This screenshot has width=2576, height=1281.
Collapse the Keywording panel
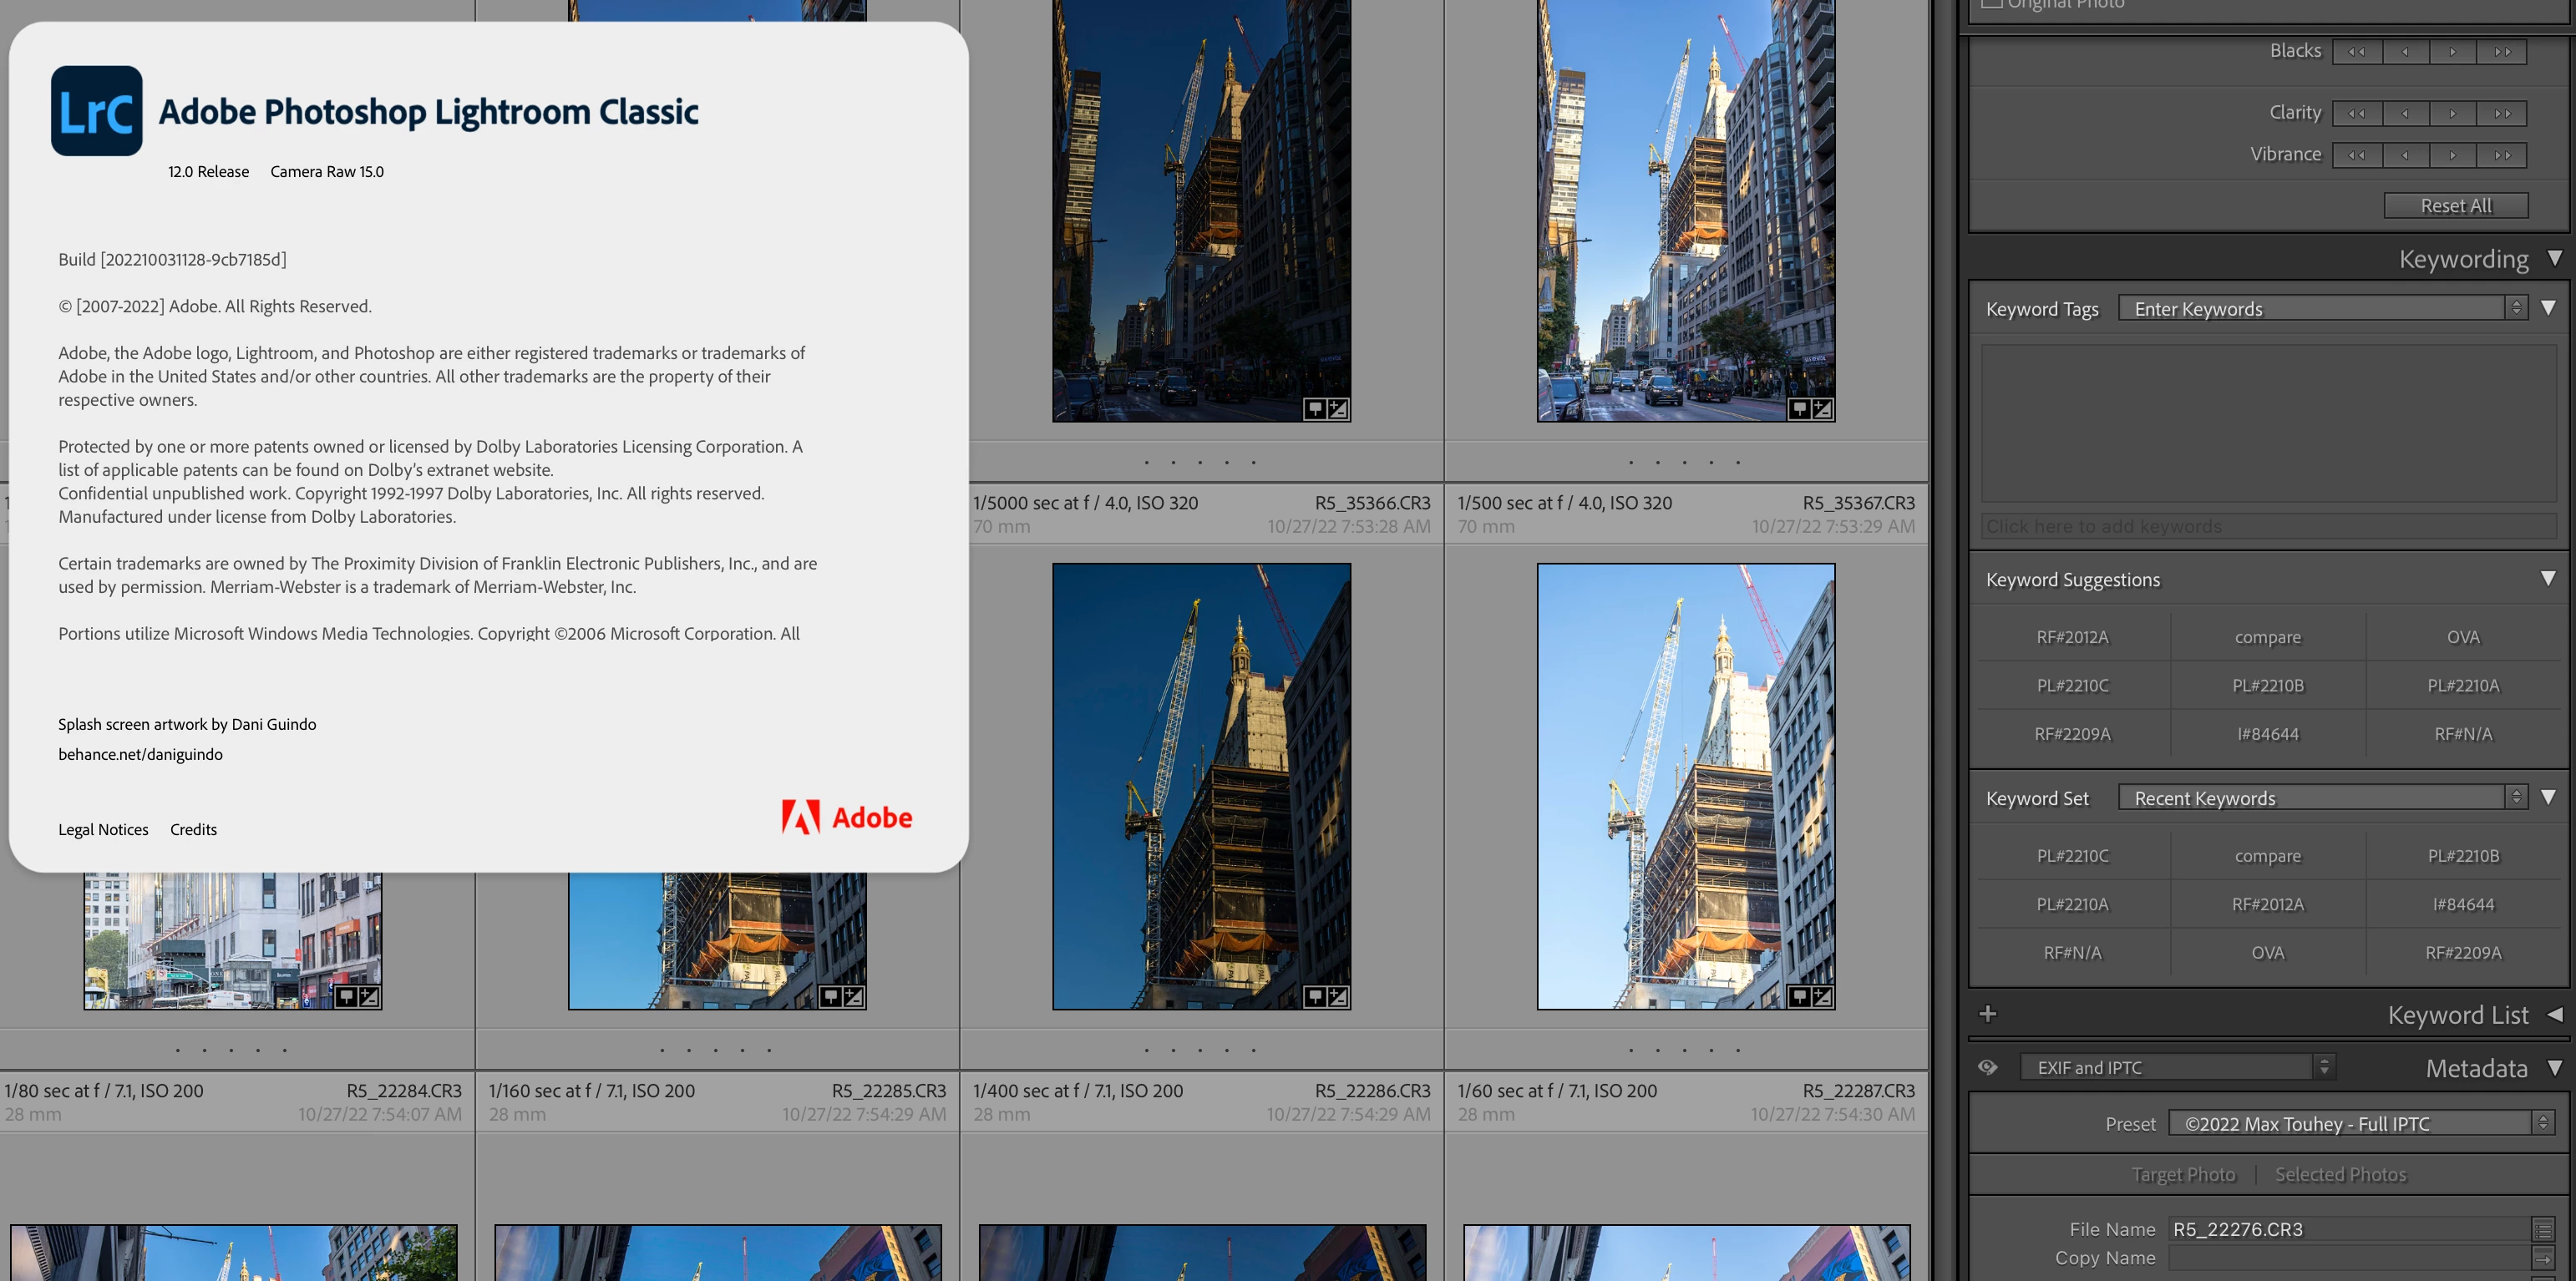coord(2555,258)
